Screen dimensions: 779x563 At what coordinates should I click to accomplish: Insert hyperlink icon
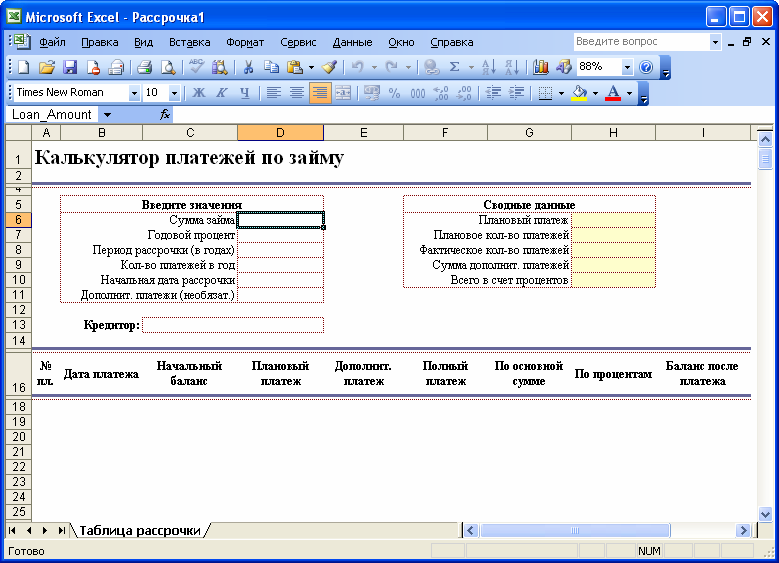431,67
